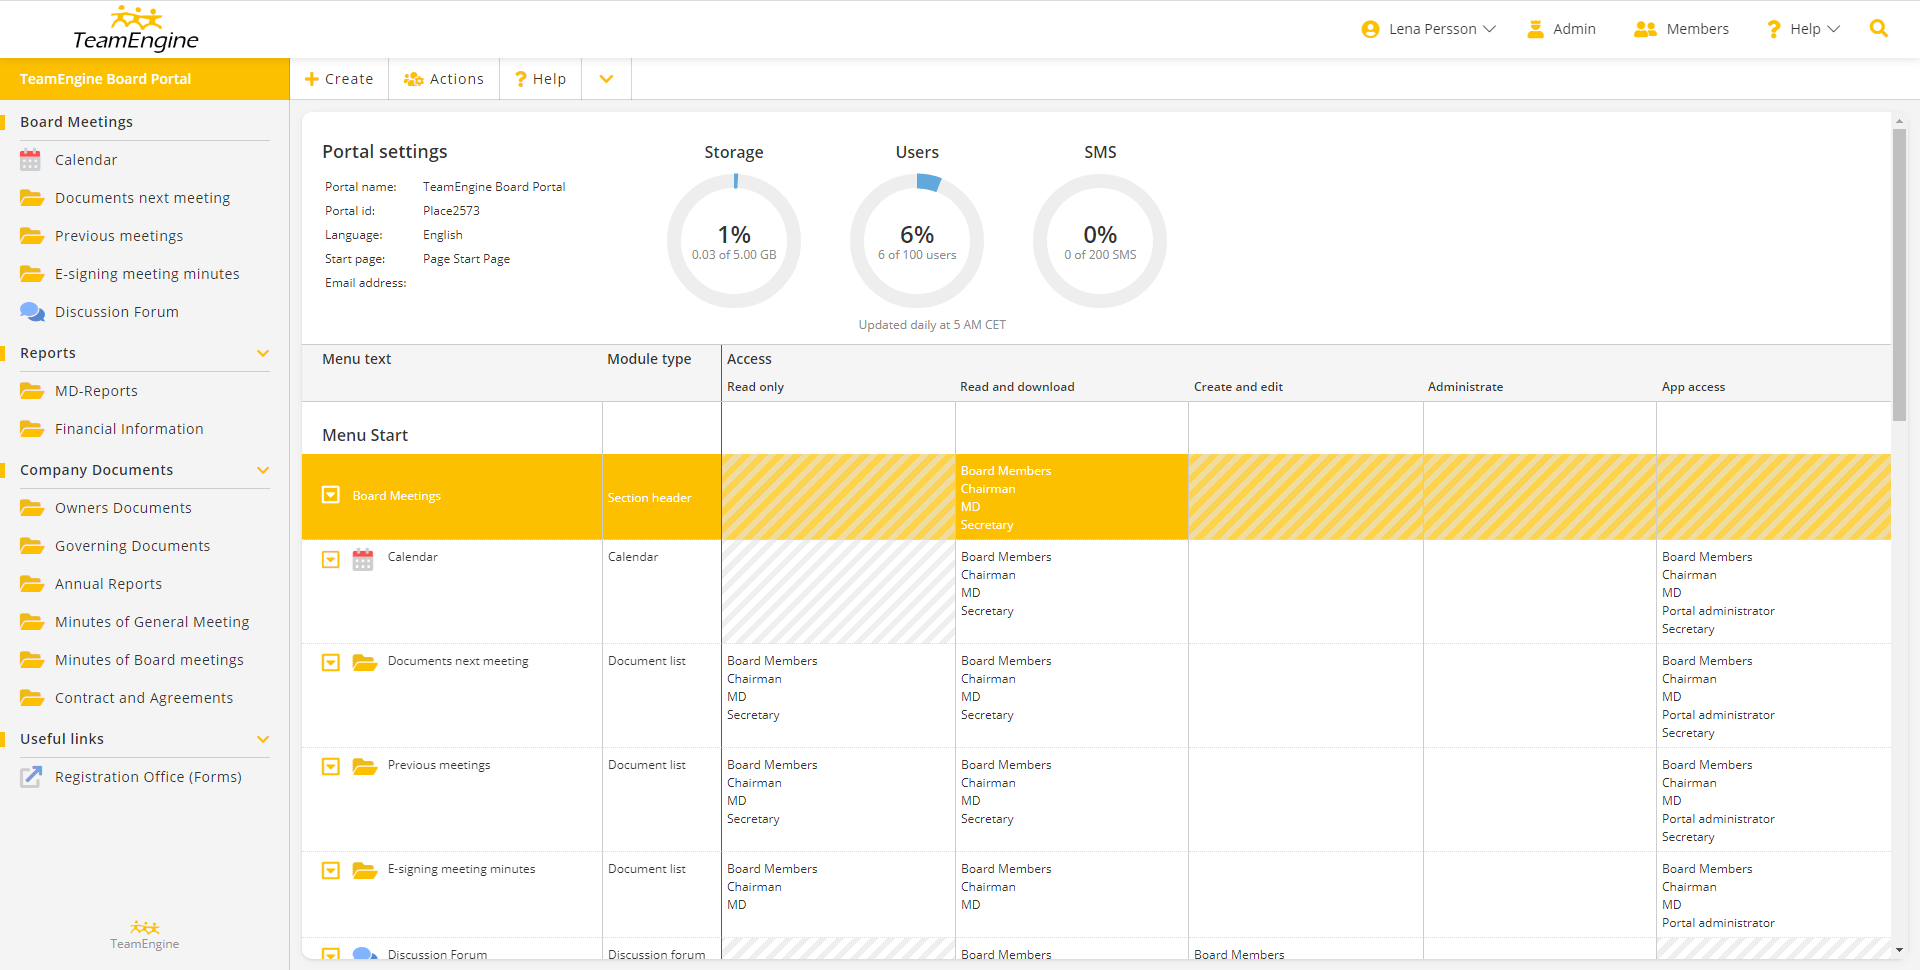Viewport: 1920px width, 970px height.
Task: Open the Actions toolbar menu
Action: (444, 79)
